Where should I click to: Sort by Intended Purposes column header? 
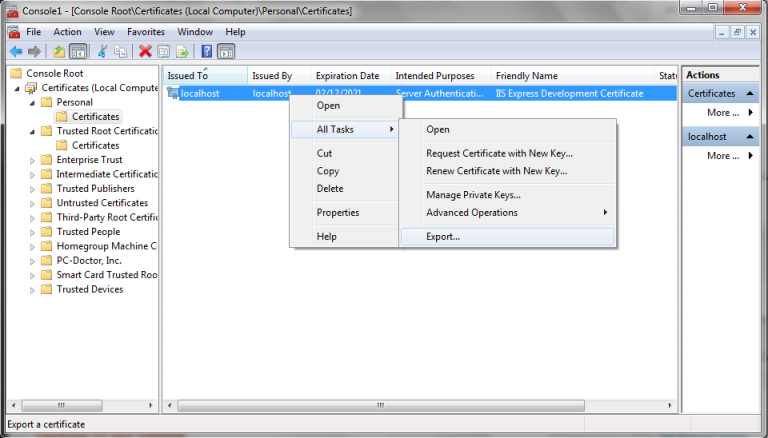(x=440, y=75)
